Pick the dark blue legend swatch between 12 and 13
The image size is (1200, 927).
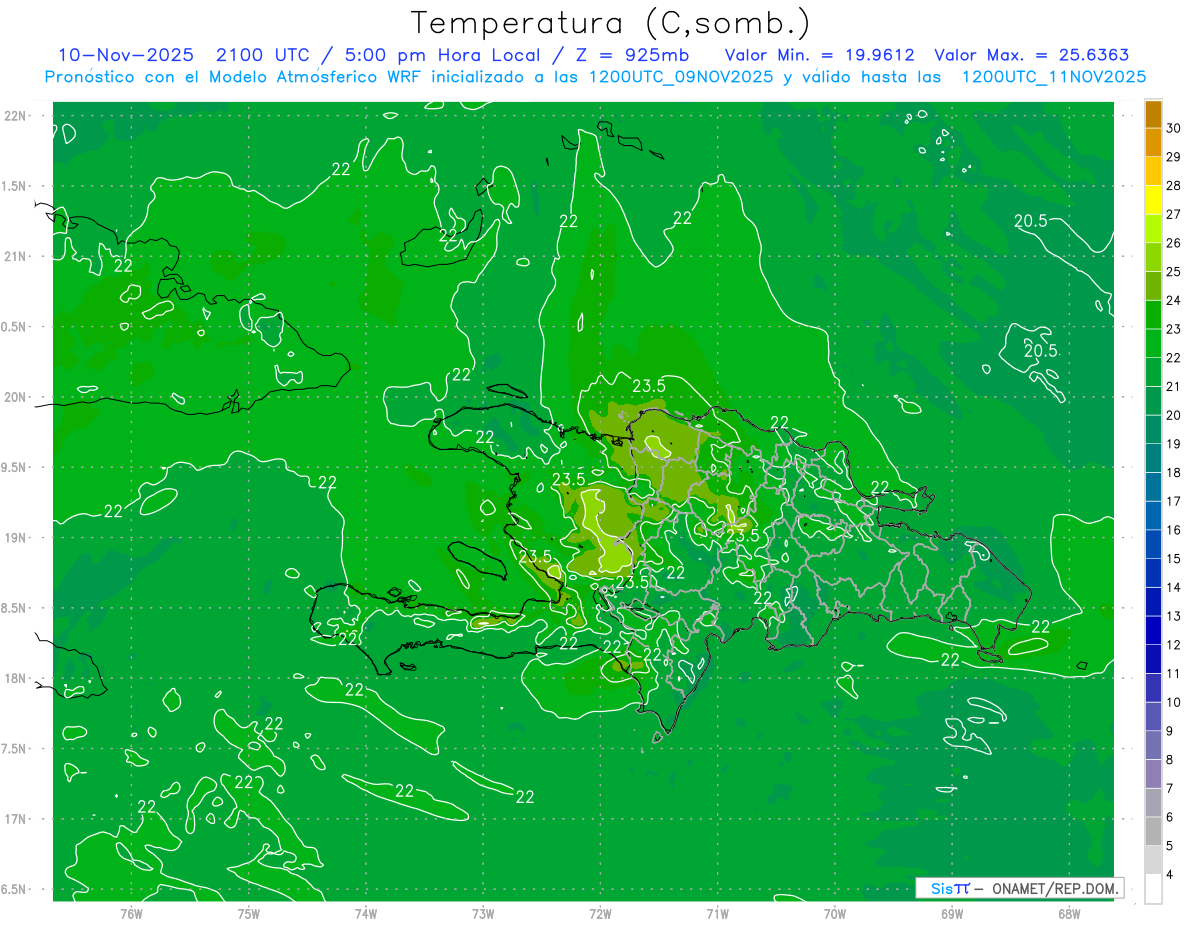1153,631
